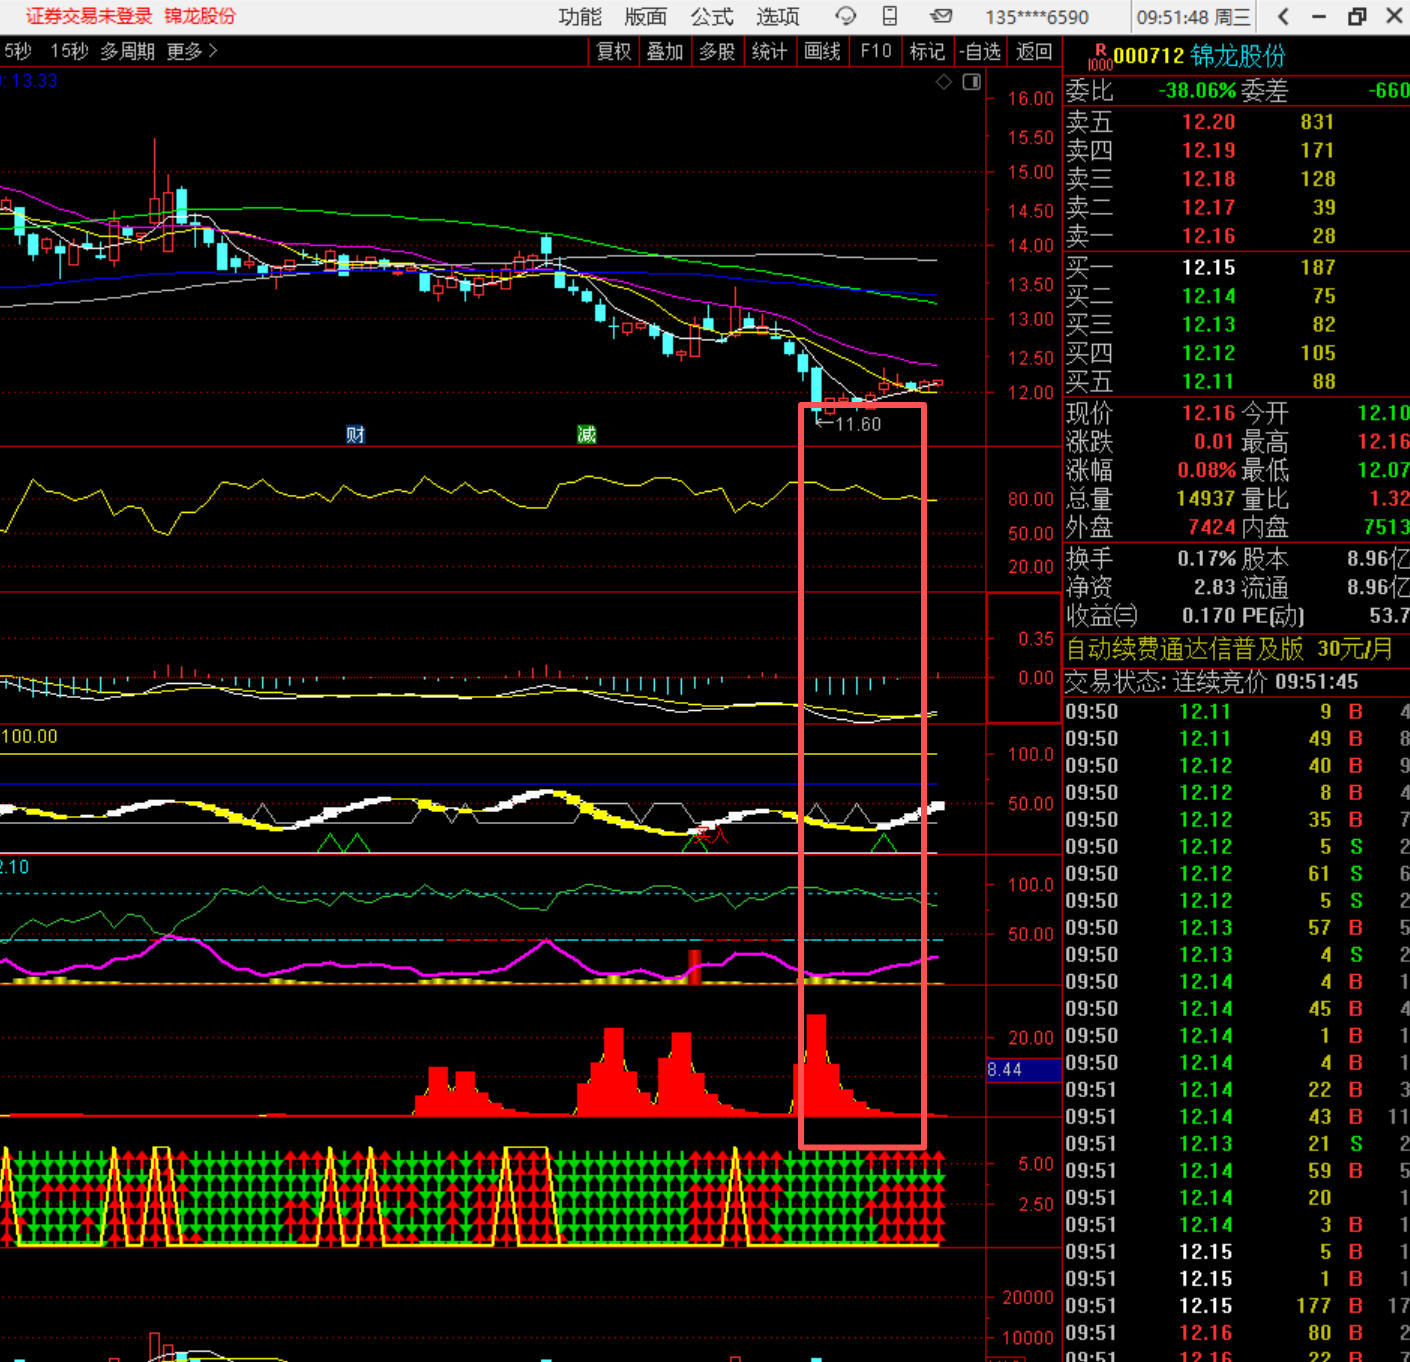This screenshot has height=1362, width=1410.
Task: Click the diamond icon at chart top-right
Action: coord(944,82)
